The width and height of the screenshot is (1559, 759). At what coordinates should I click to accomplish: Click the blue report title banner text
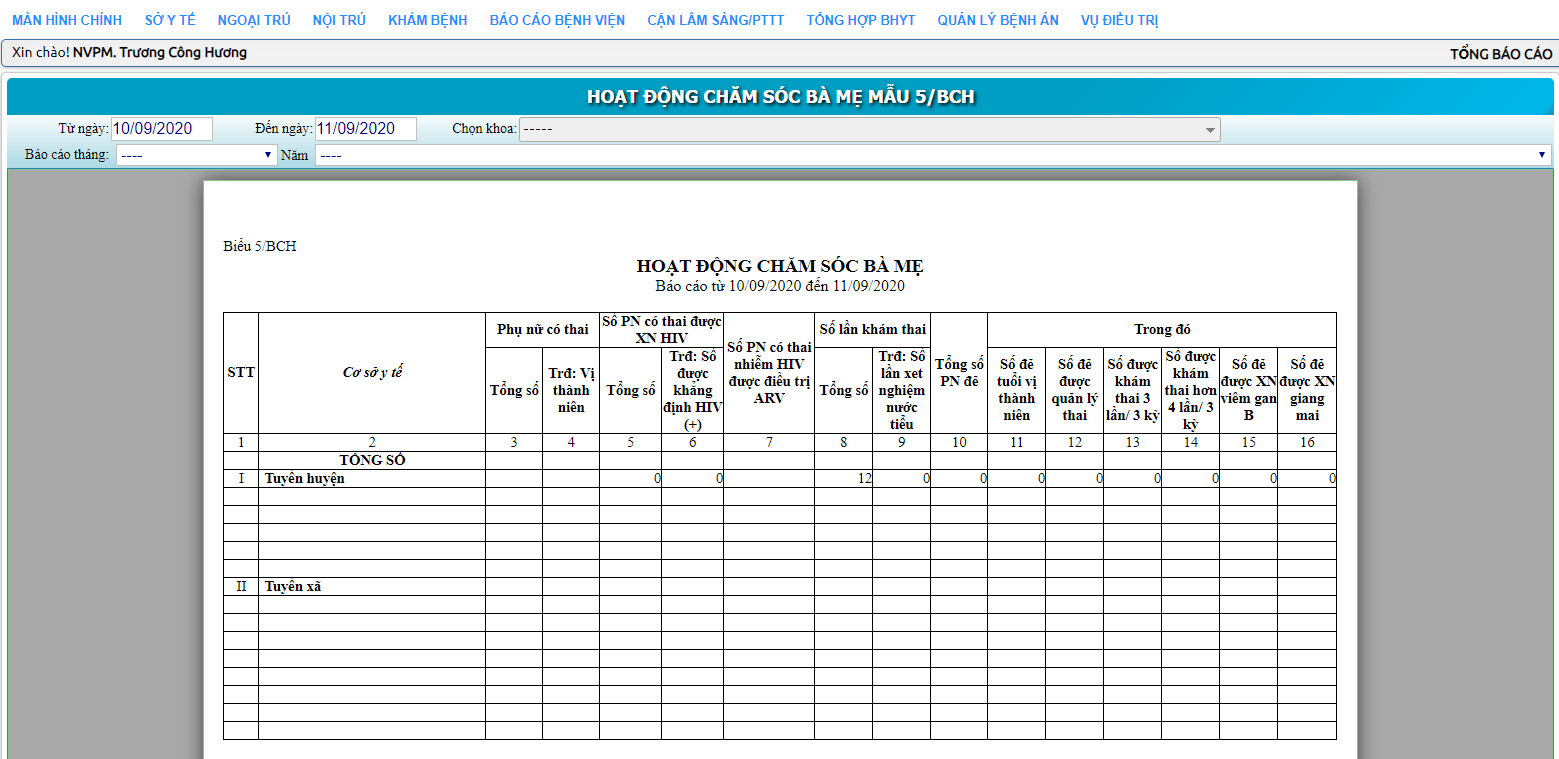click(780, 97)
